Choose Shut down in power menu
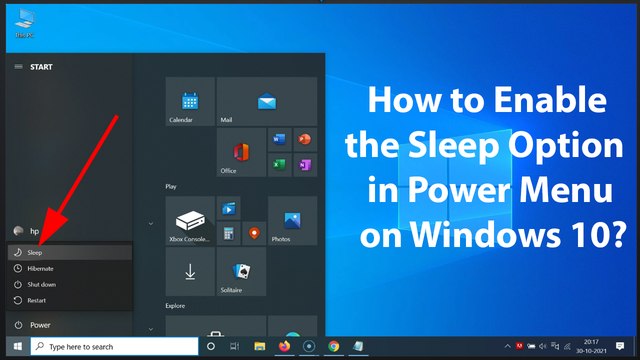 point(70,284)
